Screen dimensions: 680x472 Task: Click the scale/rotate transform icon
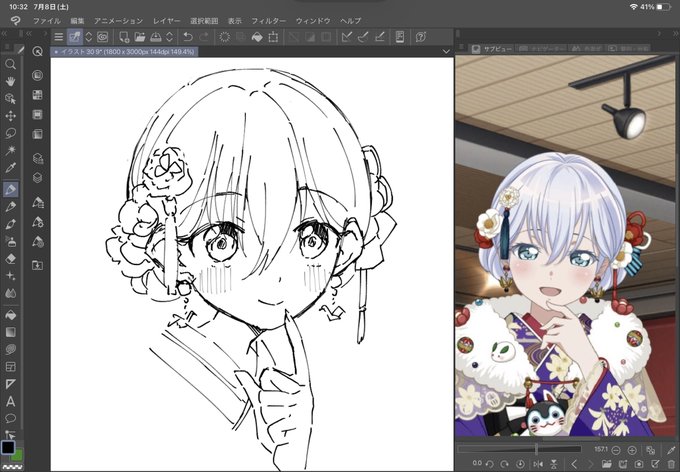273,37
